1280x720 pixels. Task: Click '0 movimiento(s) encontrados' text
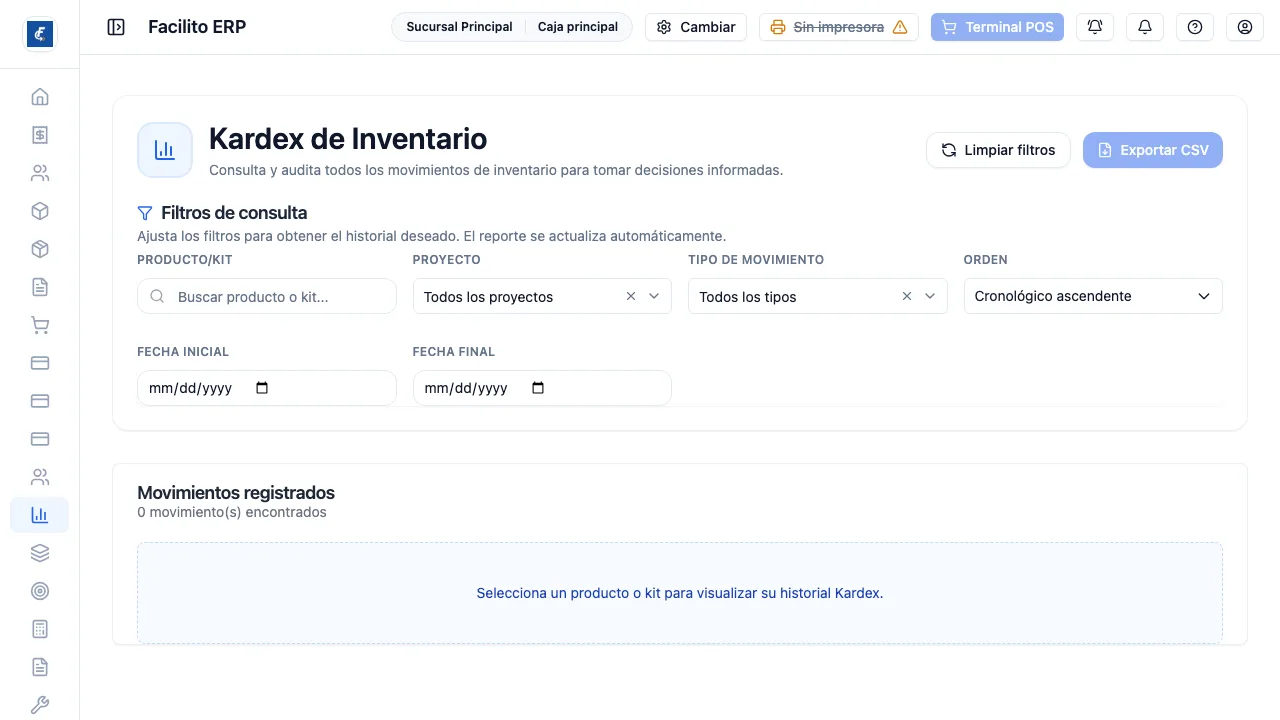[232, 512]
